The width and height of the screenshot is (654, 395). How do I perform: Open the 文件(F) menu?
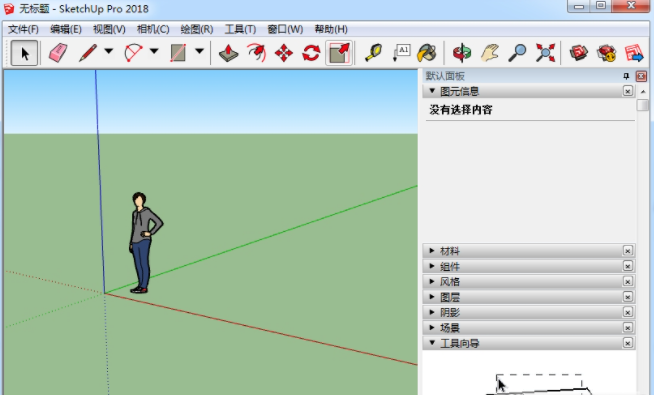[23, 29]
